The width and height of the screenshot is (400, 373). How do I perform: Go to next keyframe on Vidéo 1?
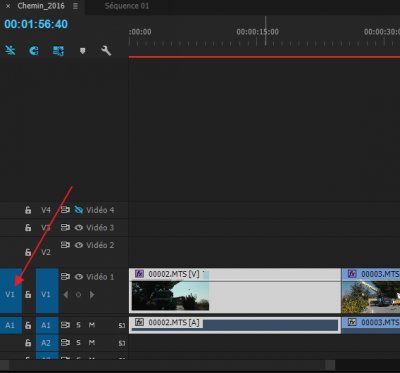(x=92, y=295)
